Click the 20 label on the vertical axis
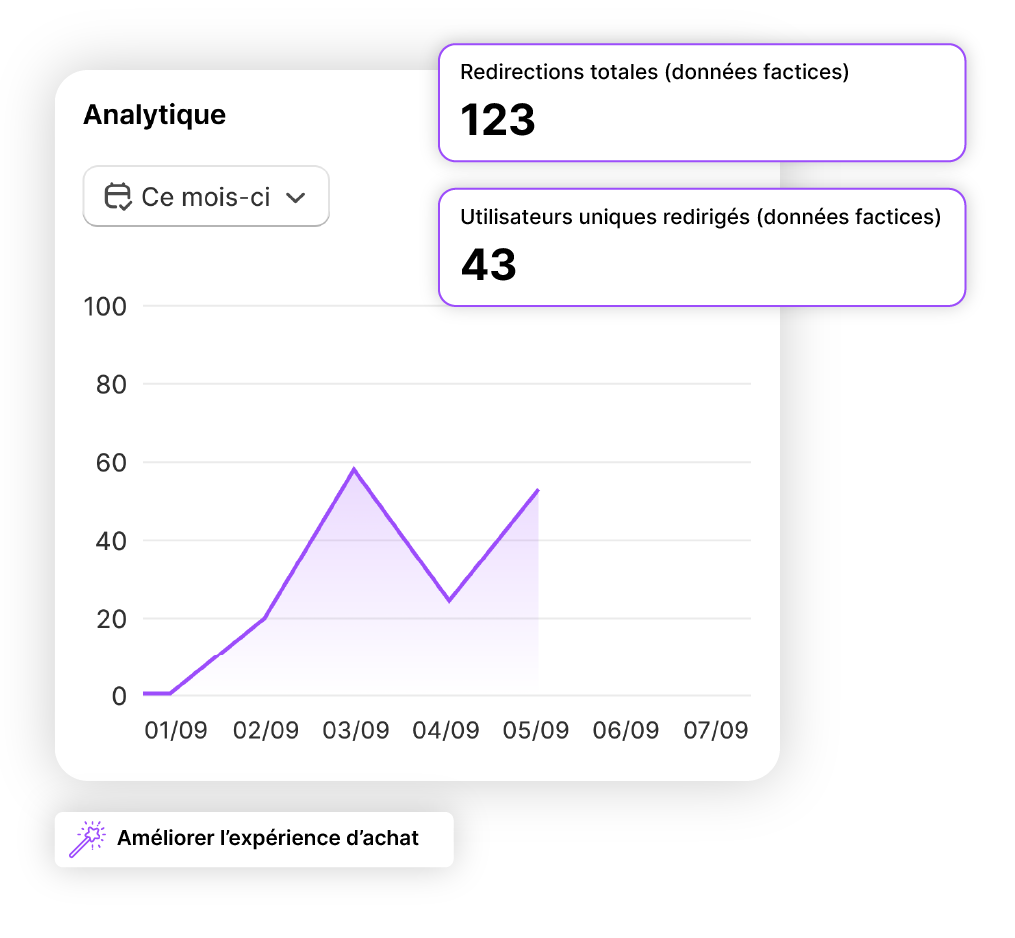The image size is (1015, 938). click(111, 619)
